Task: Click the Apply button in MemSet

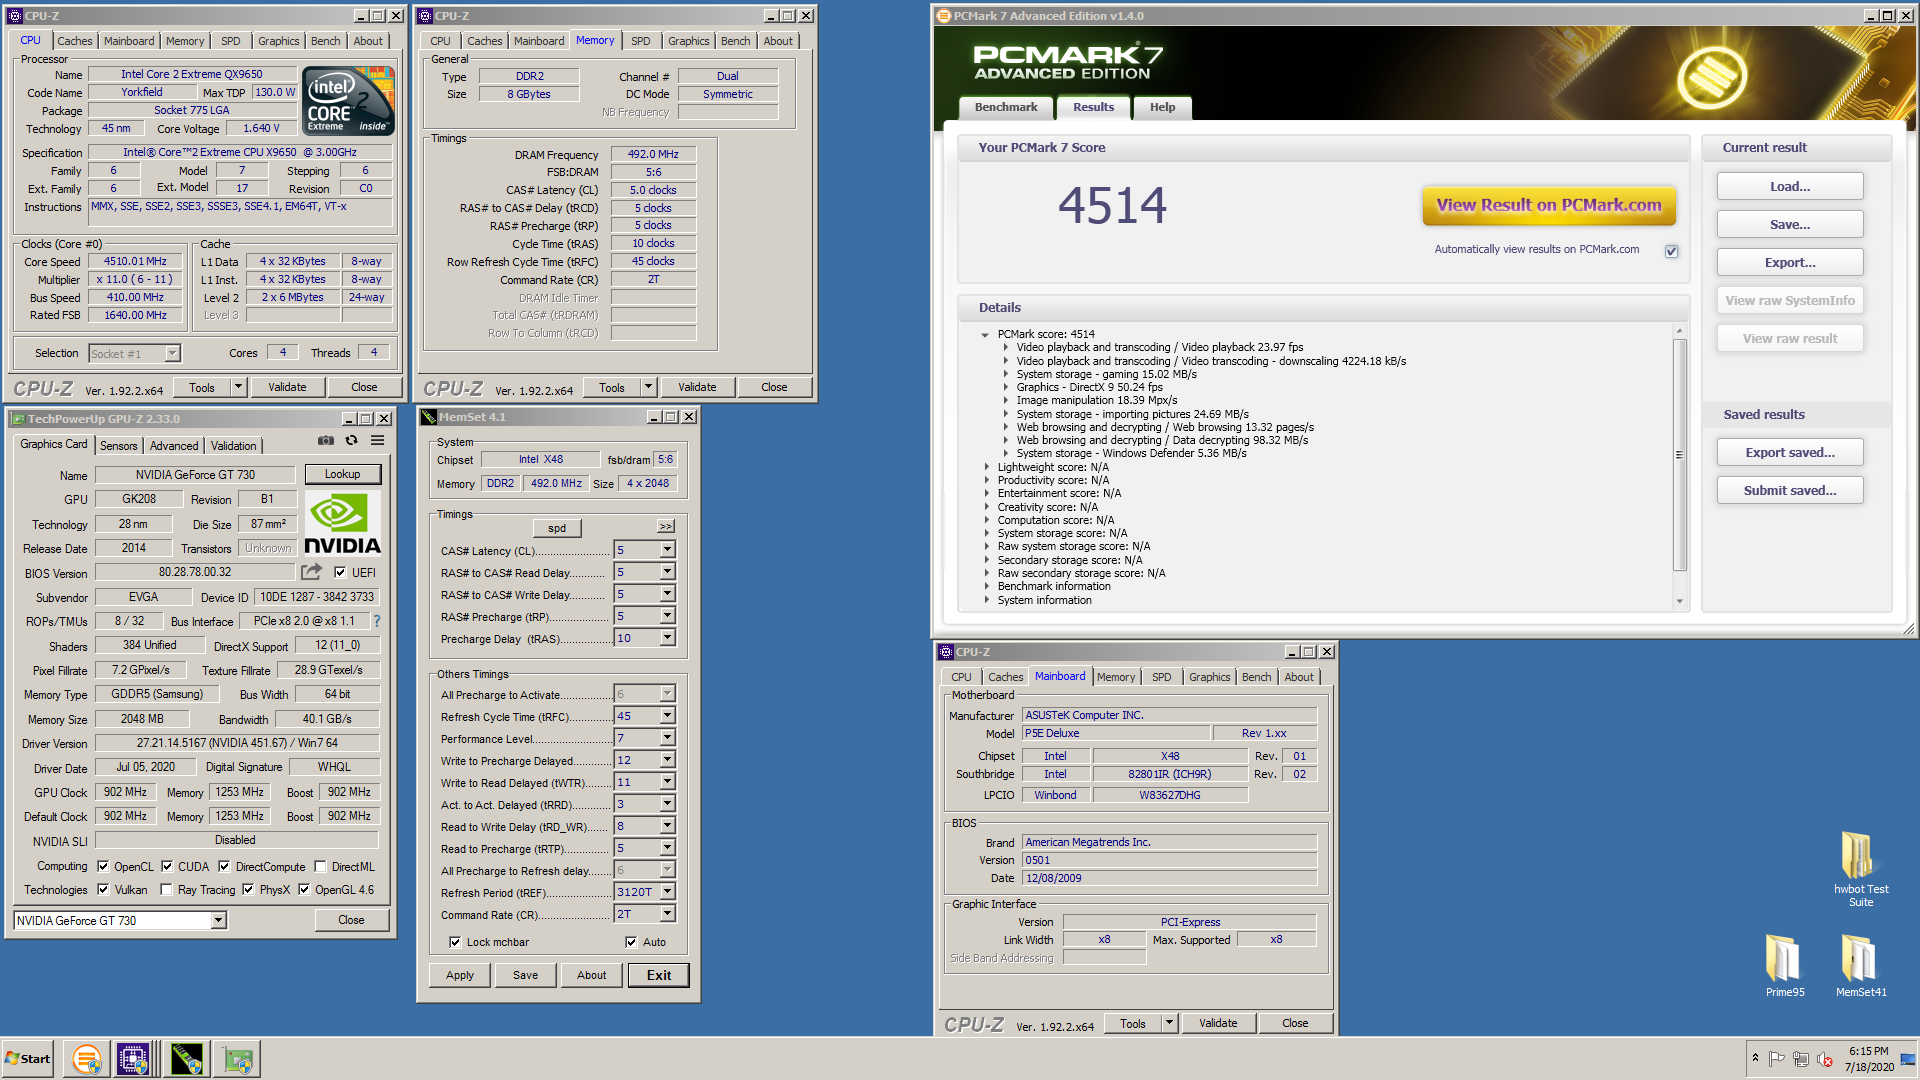Action: pos(460,975)
